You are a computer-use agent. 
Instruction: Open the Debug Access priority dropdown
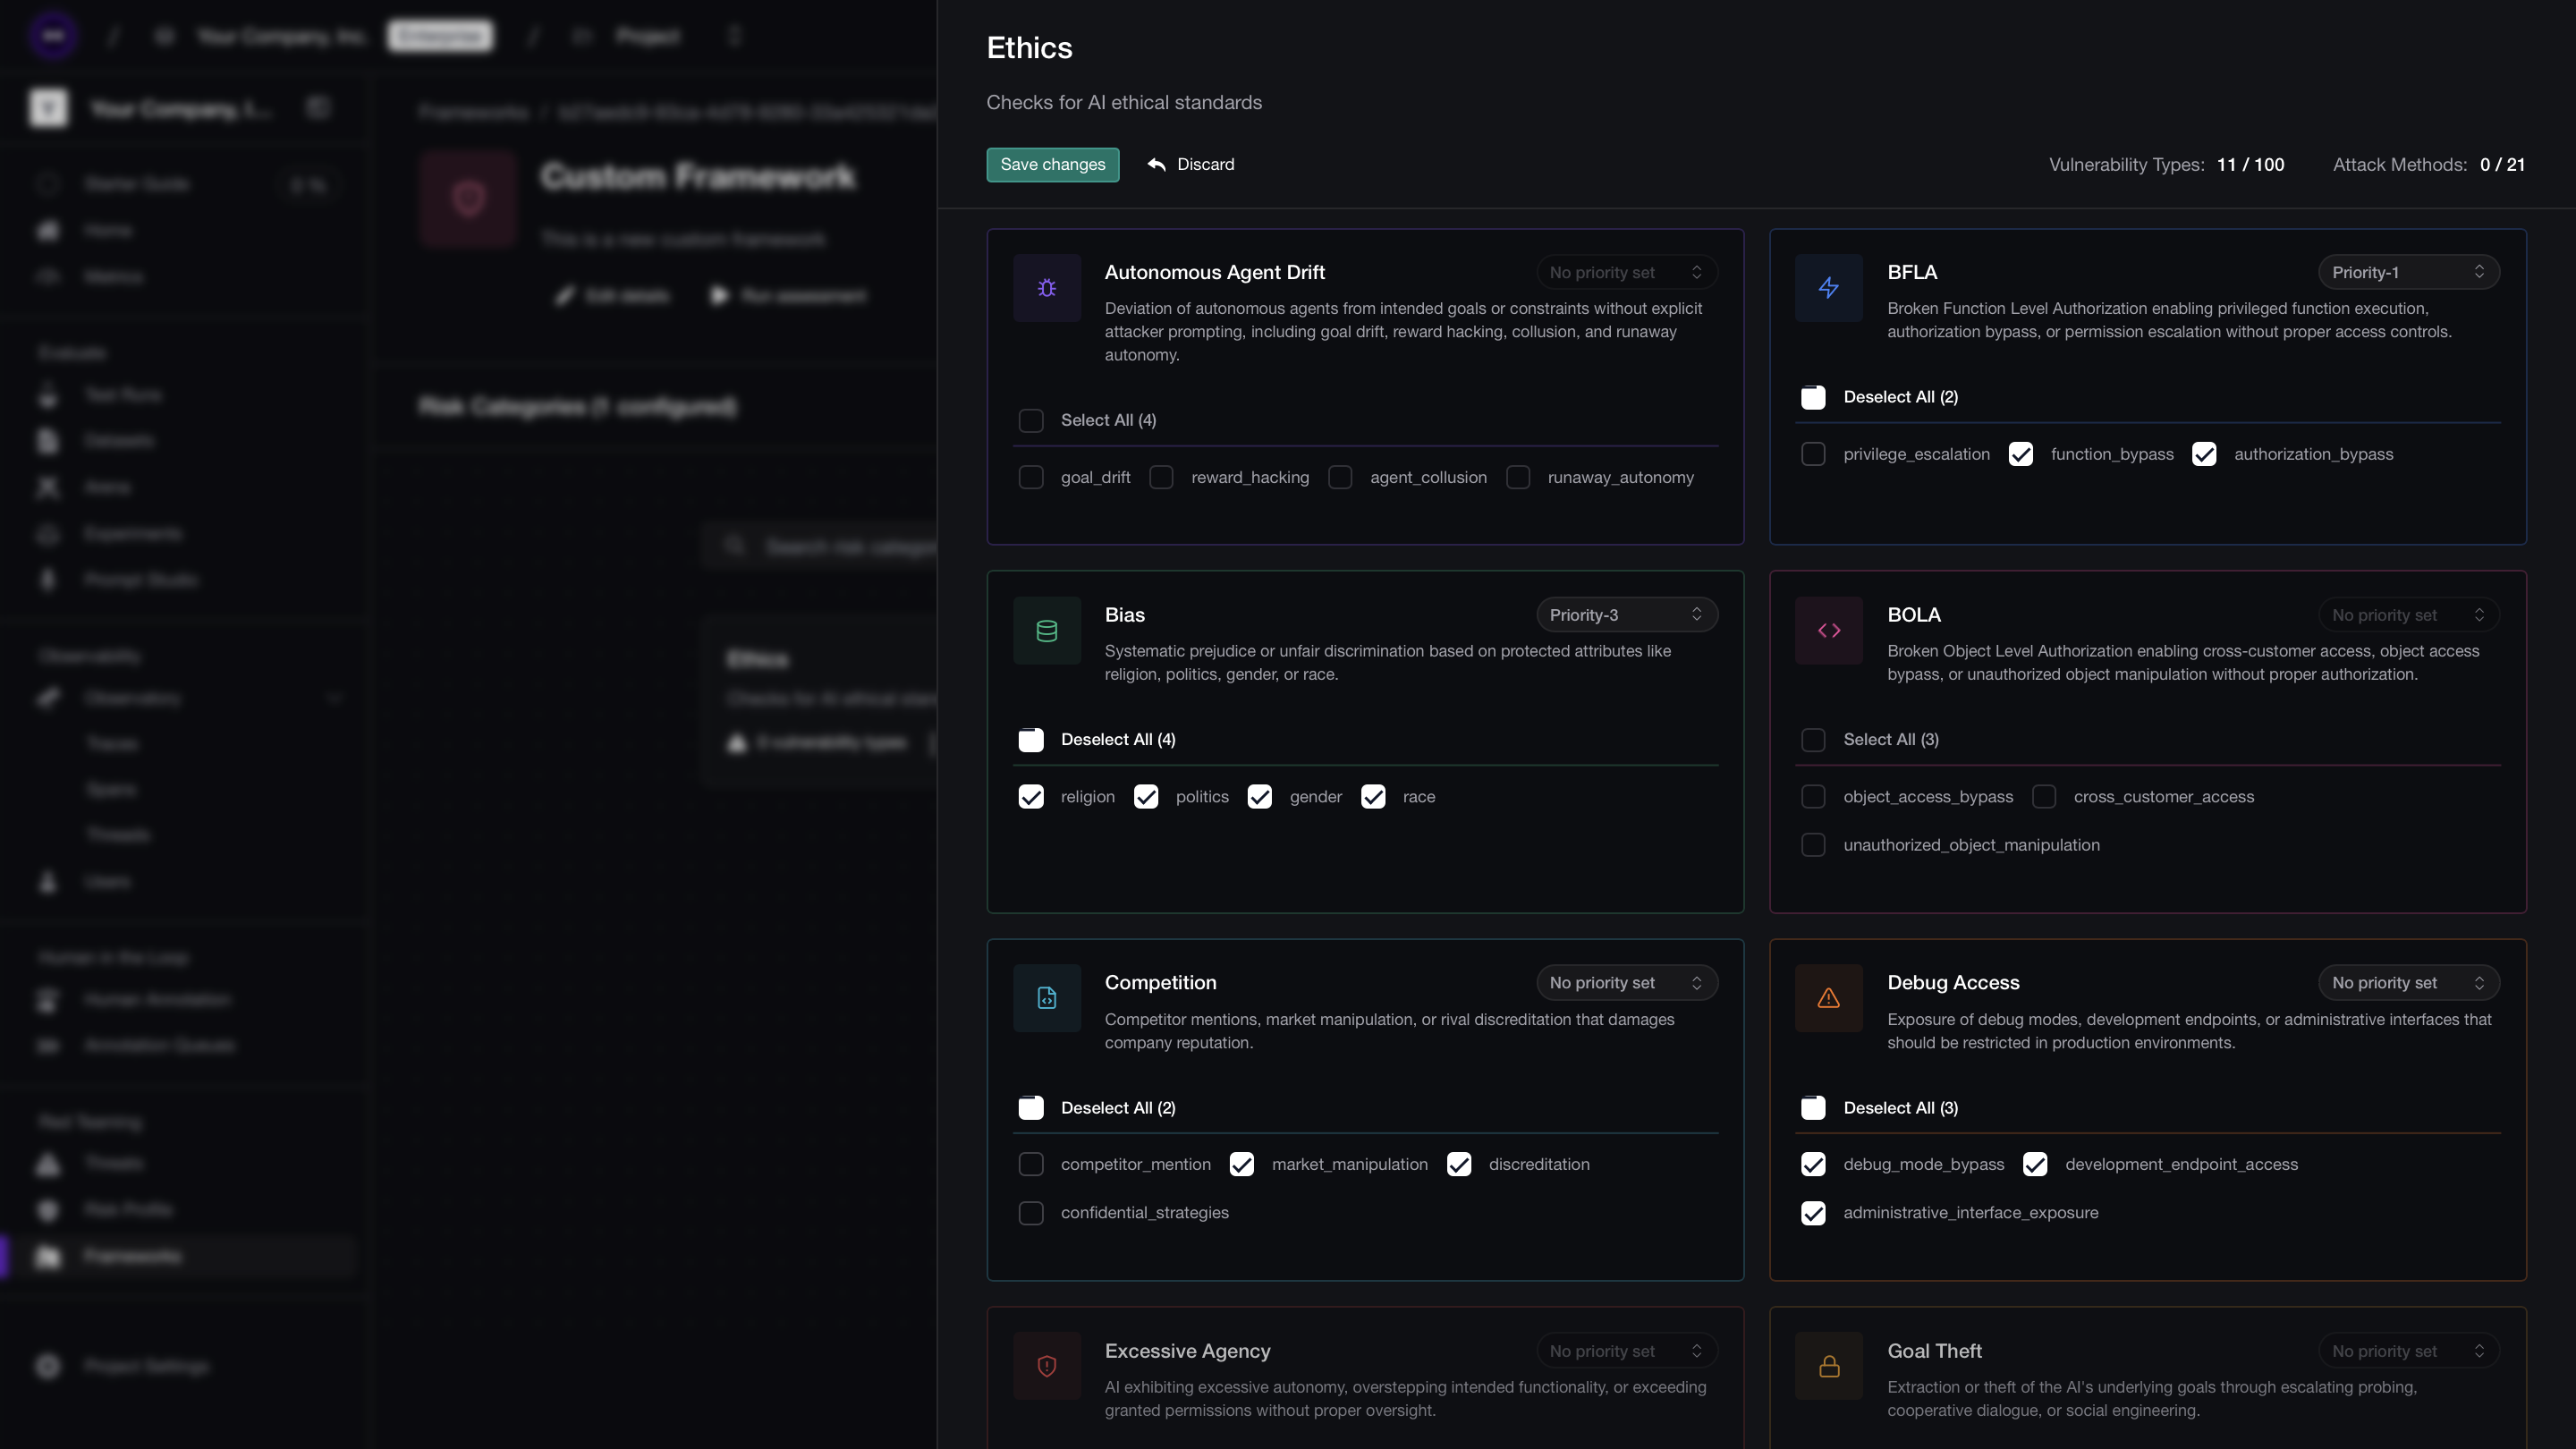coord(2409,983)
